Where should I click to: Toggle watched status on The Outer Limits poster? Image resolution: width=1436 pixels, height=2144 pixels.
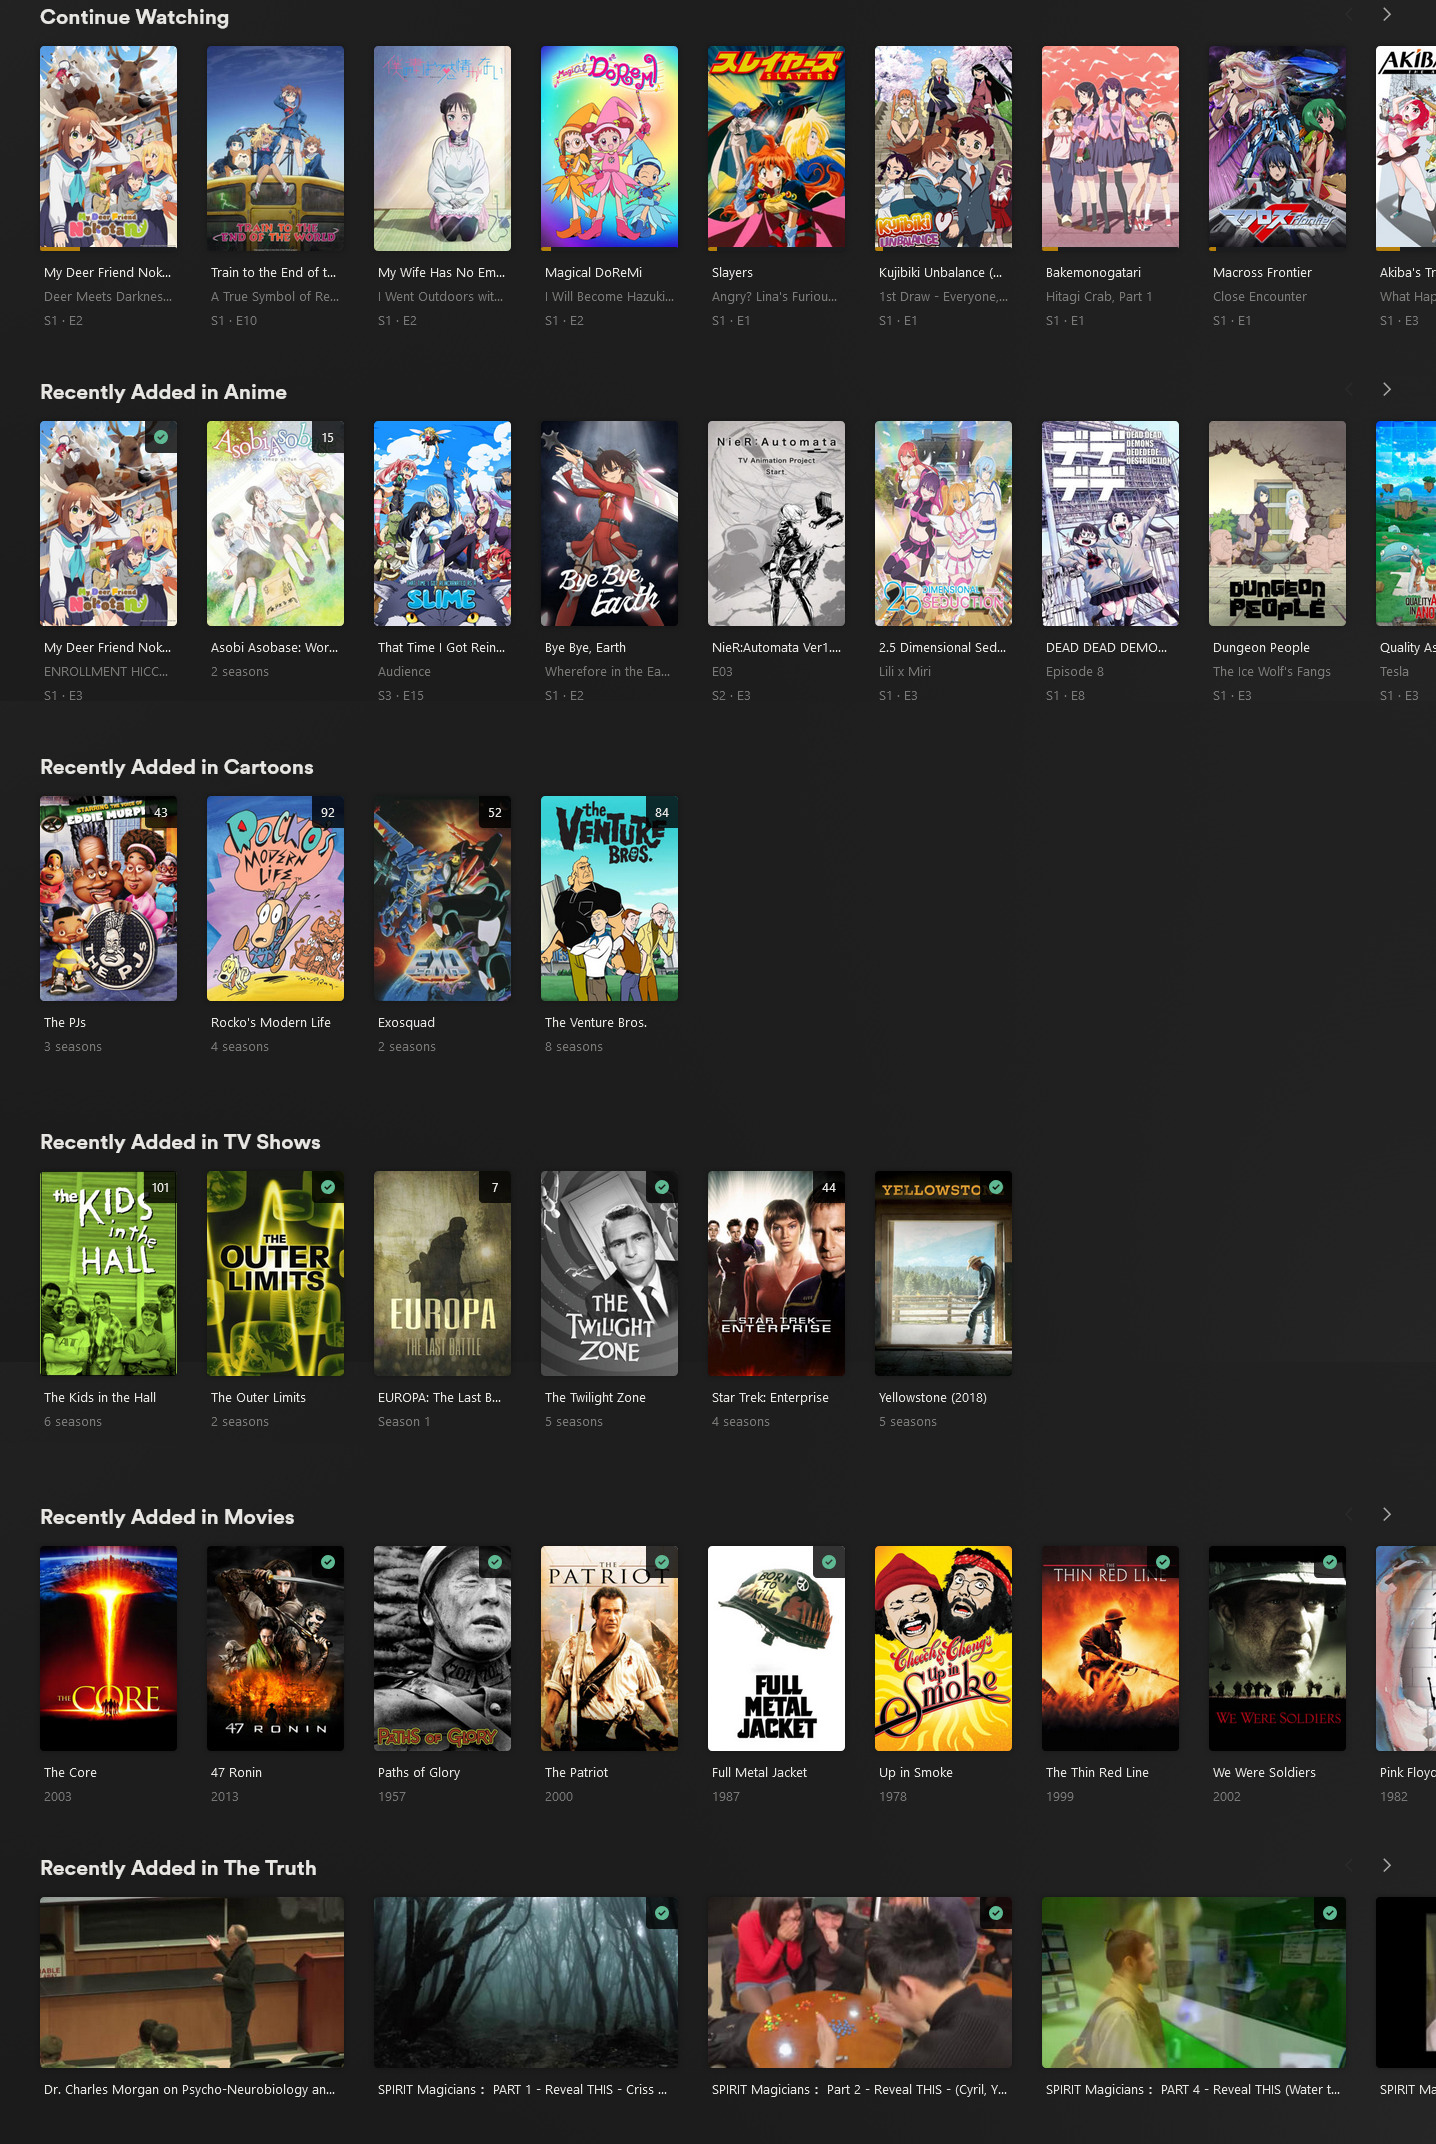click(x=328, y=1187)
